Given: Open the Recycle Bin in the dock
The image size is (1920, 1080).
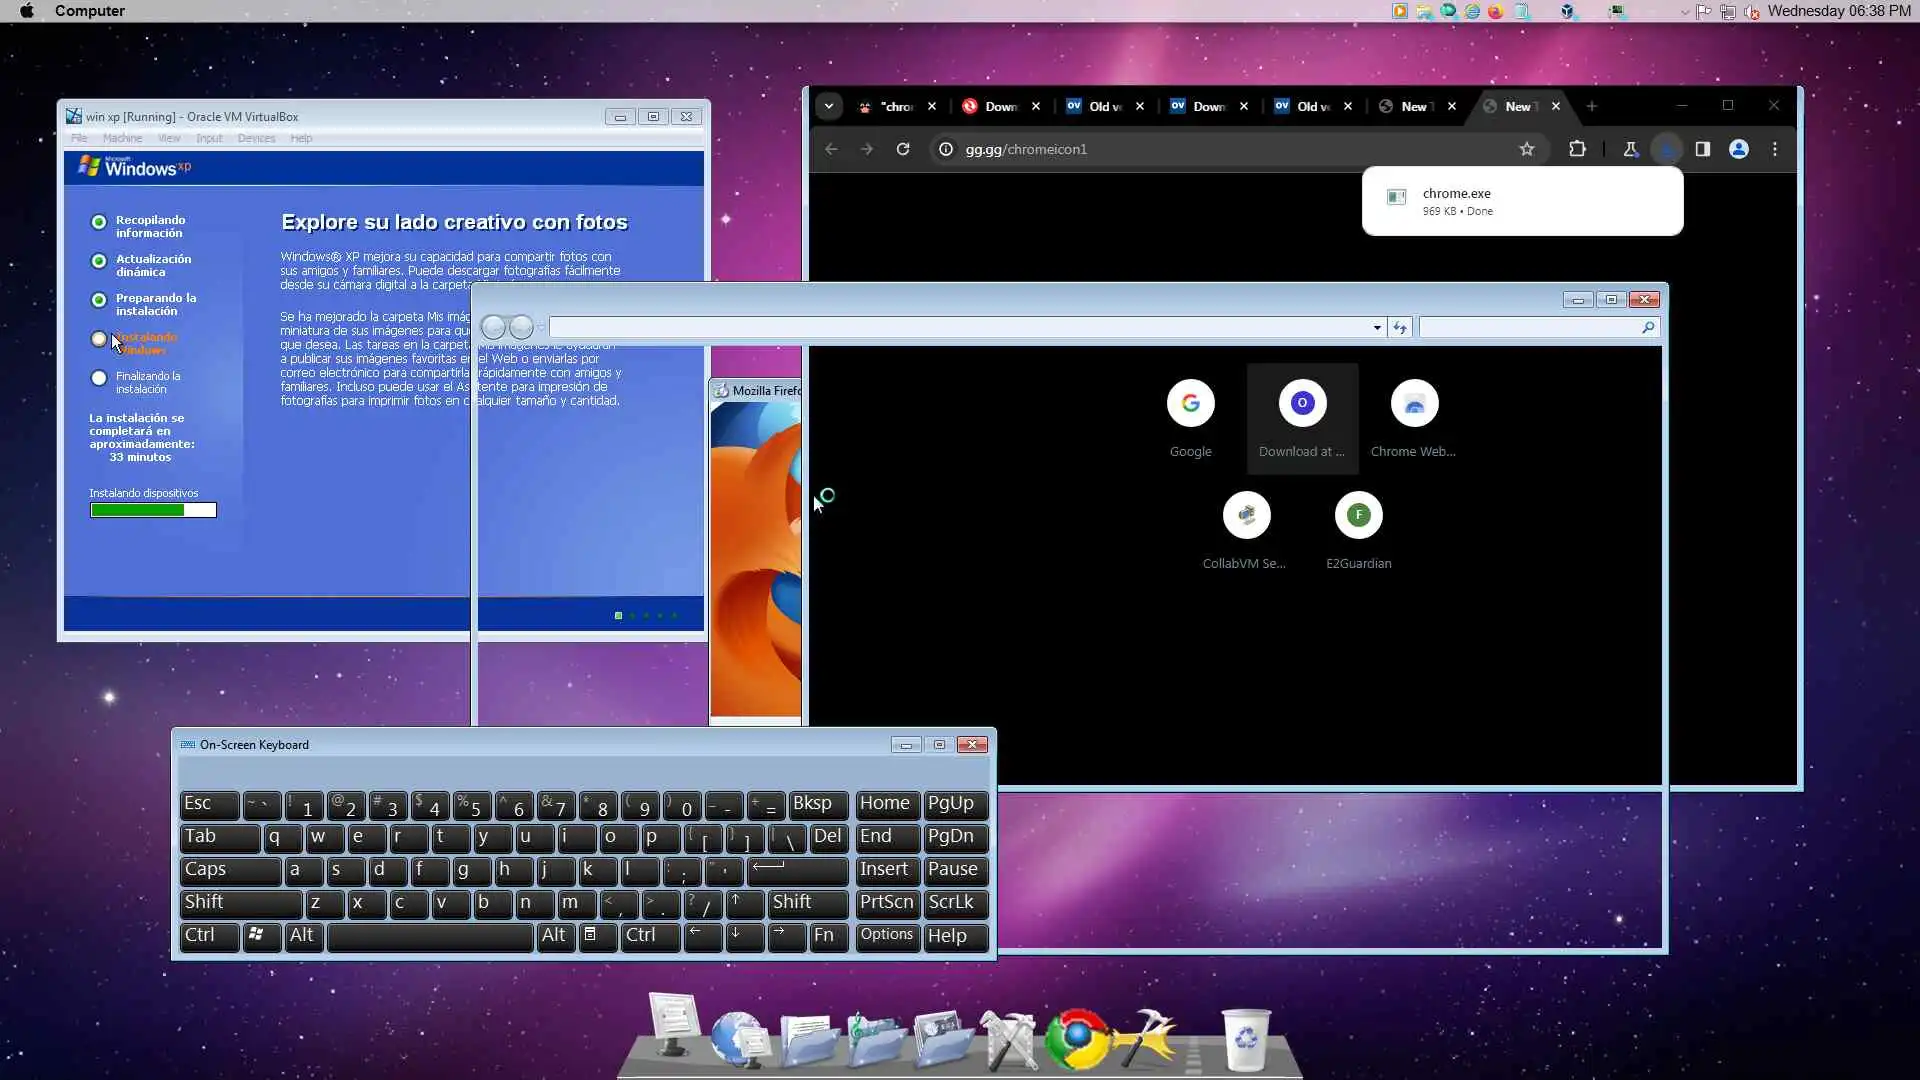Looking at the screenshot, I should [1246, 1040].
